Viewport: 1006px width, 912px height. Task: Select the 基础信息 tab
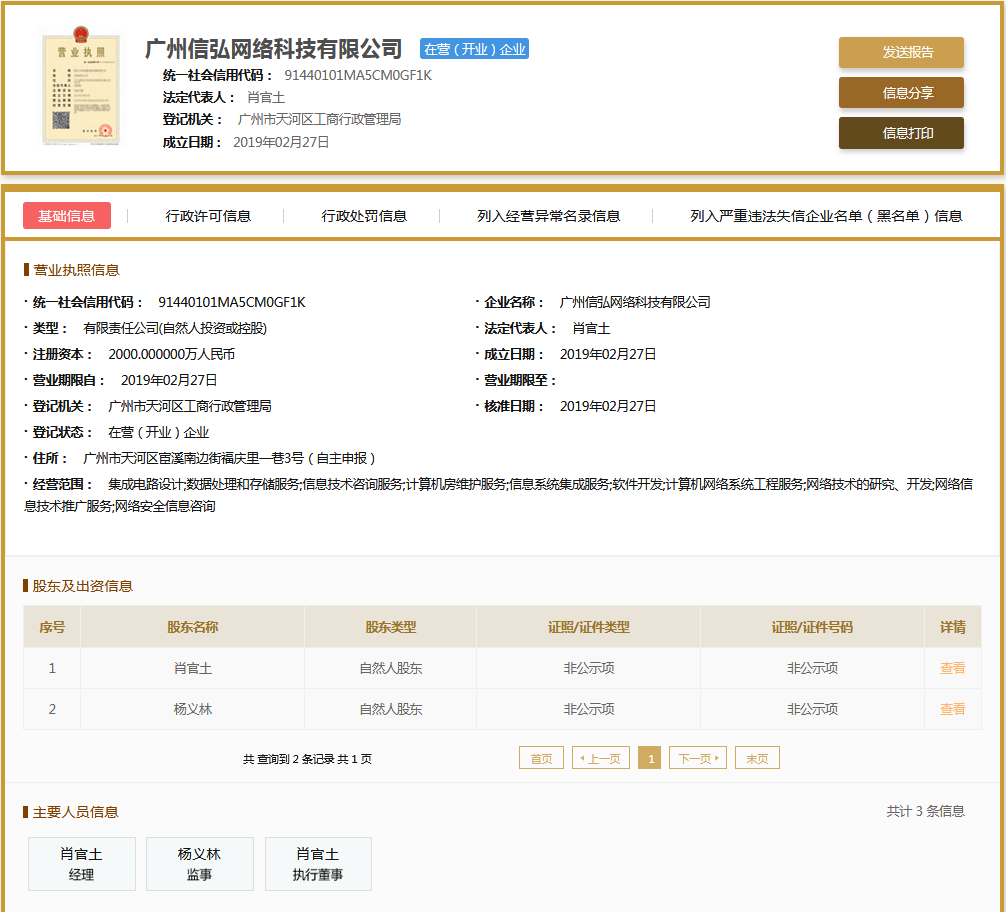pyautogui.click(x=67, y=216)
